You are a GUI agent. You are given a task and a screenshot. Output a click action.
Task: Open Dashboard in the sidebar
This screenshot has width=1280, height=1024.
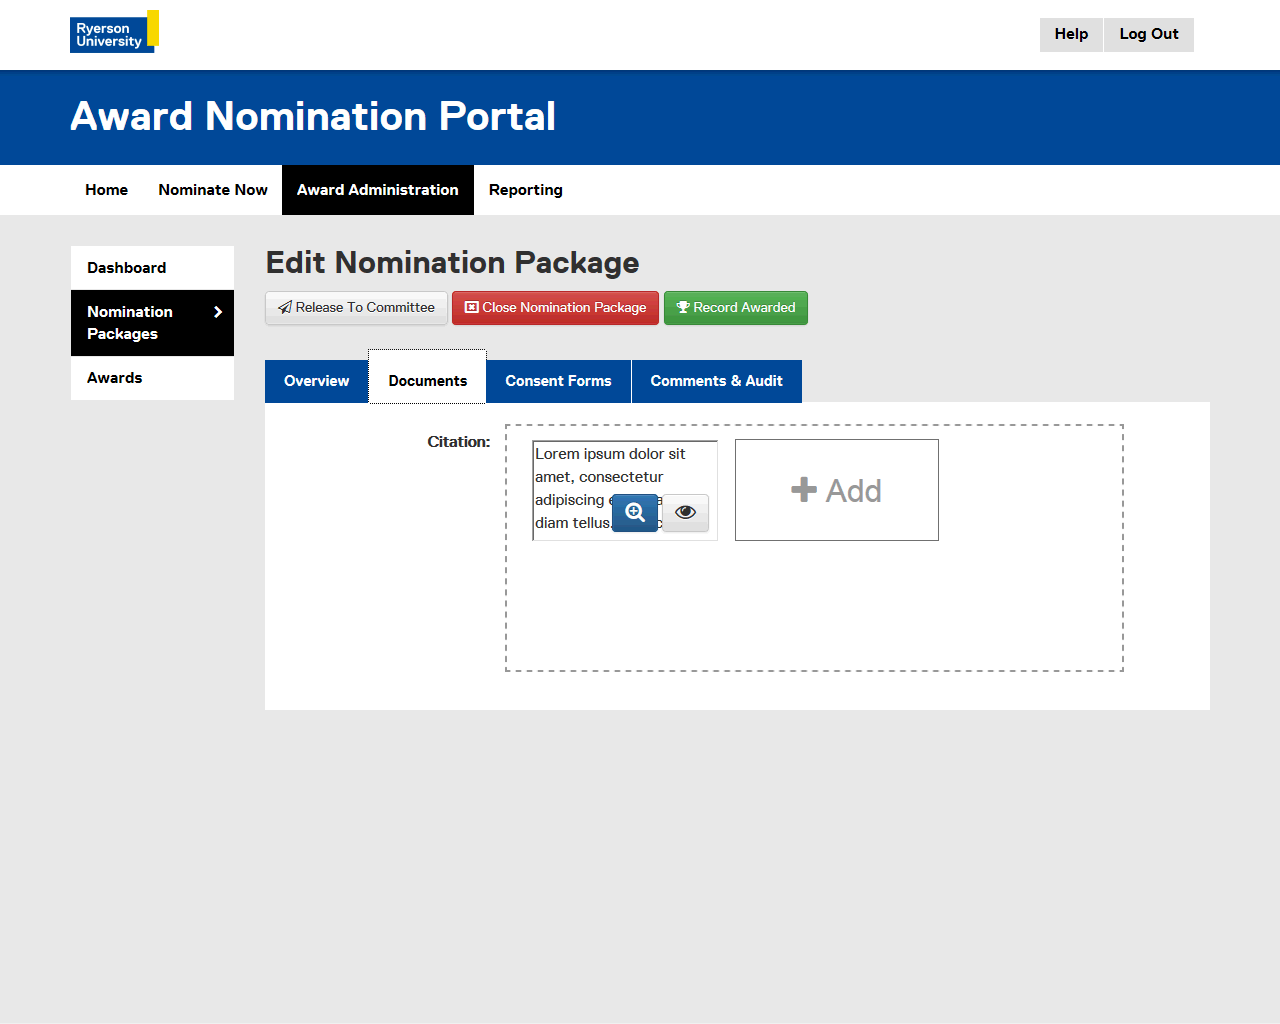tap(127, 268)
